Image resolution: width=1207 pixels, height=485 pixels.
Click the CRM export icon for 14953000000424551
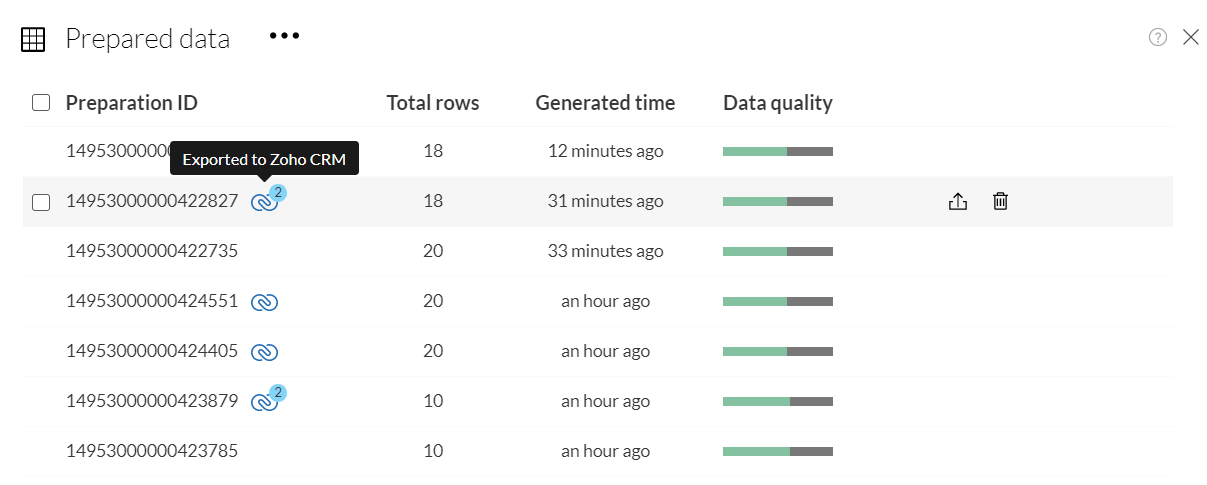tap(264, 302)
